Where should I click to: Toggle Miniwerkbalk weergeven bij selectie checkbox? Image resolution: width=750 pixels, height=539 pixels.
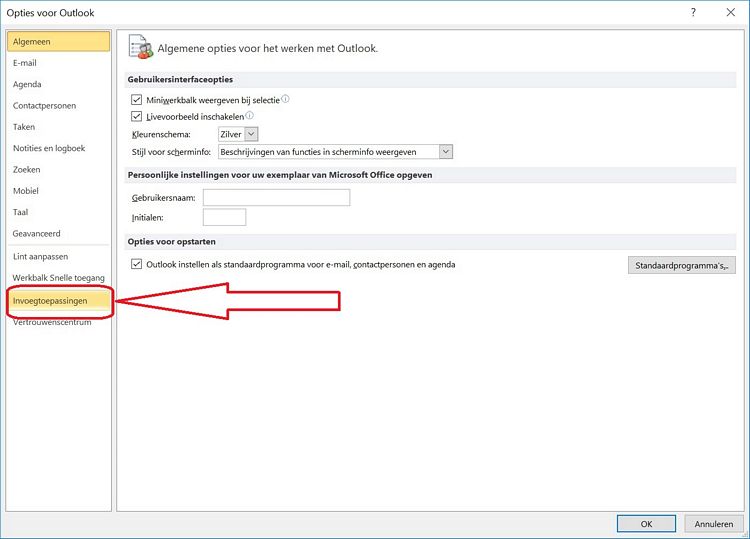click(x=136, y=99)
